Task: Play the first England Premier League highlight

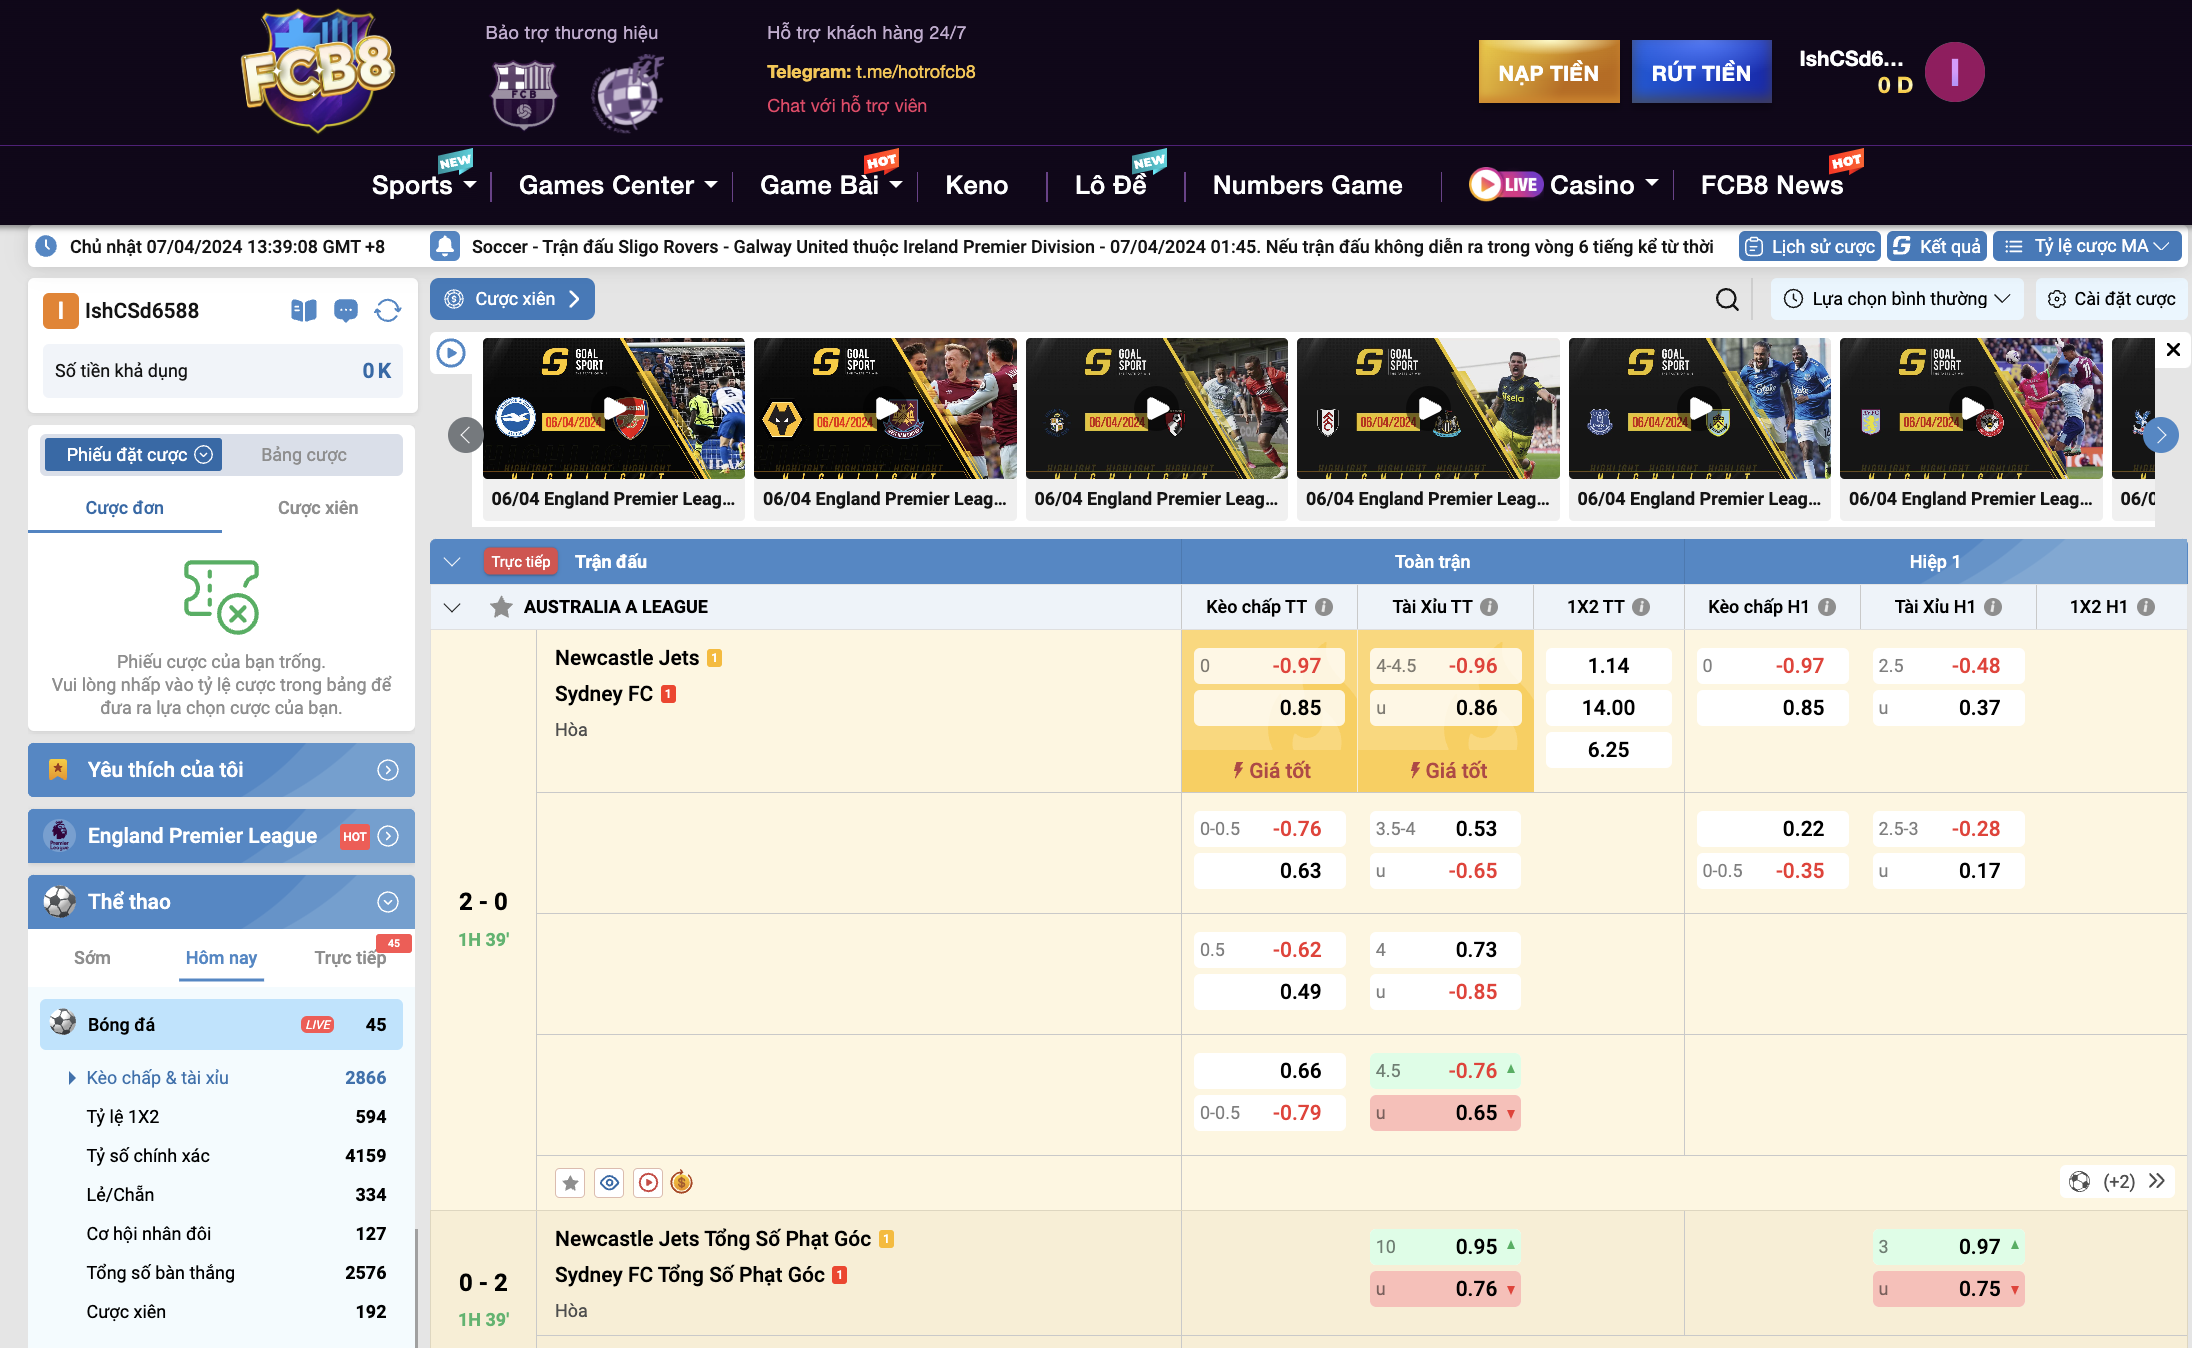Action: point(614,409)
